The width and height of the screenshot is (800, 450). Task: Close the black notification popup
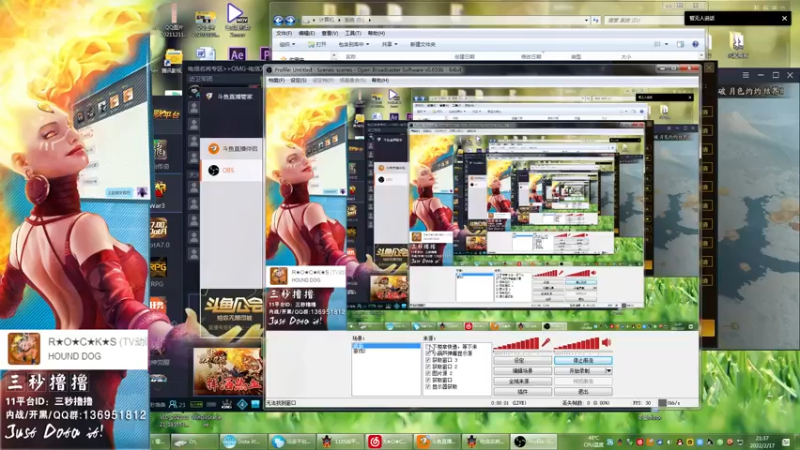pyautogui.click(x=785, y=18)
